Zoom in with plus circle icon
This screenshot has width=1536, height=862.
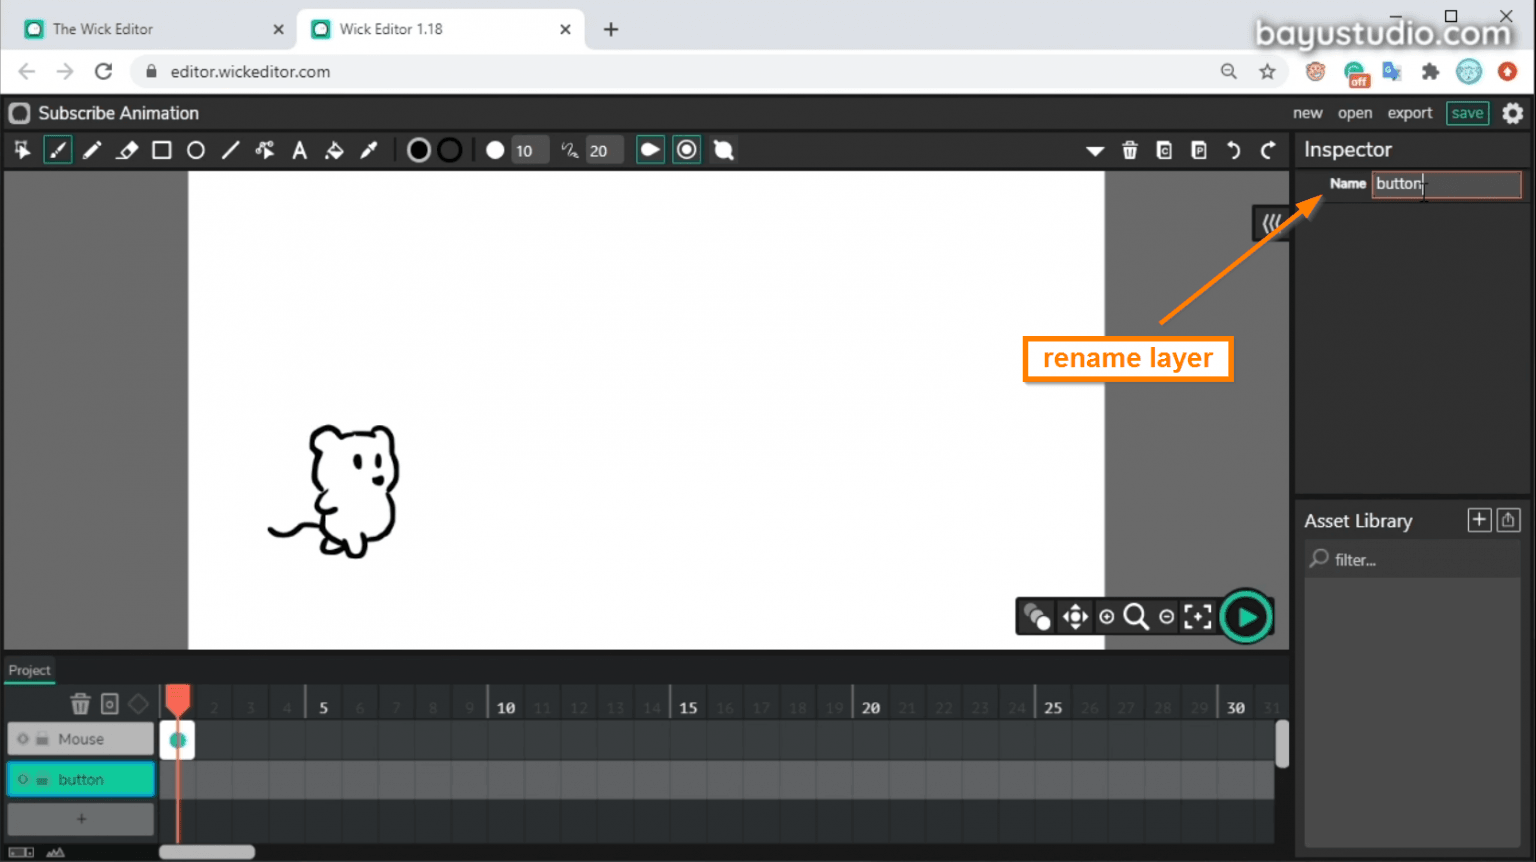click(x=1107, y=617)
